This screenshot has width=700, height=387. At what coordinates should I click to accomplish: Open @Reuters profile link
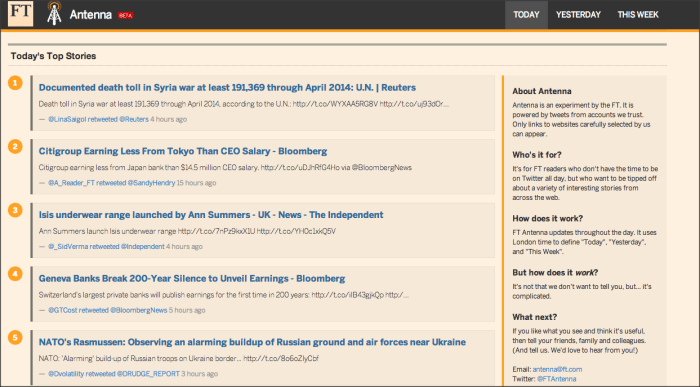click(134, 119)
